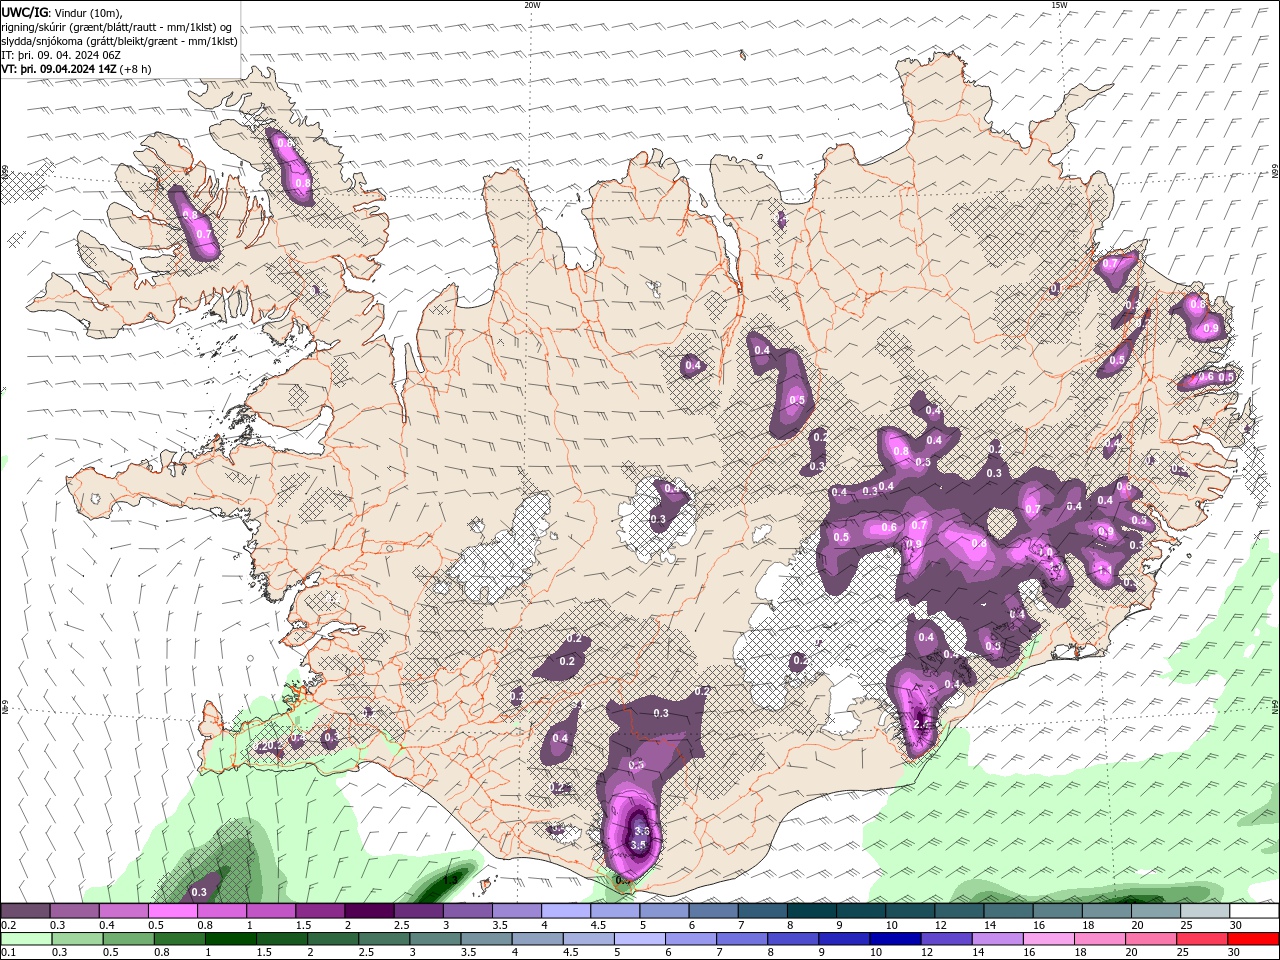This screenshot has width=1280, height=960.
Task: Select the bright pink 0.5 snow legend swatch
Action: click(172, 911)
